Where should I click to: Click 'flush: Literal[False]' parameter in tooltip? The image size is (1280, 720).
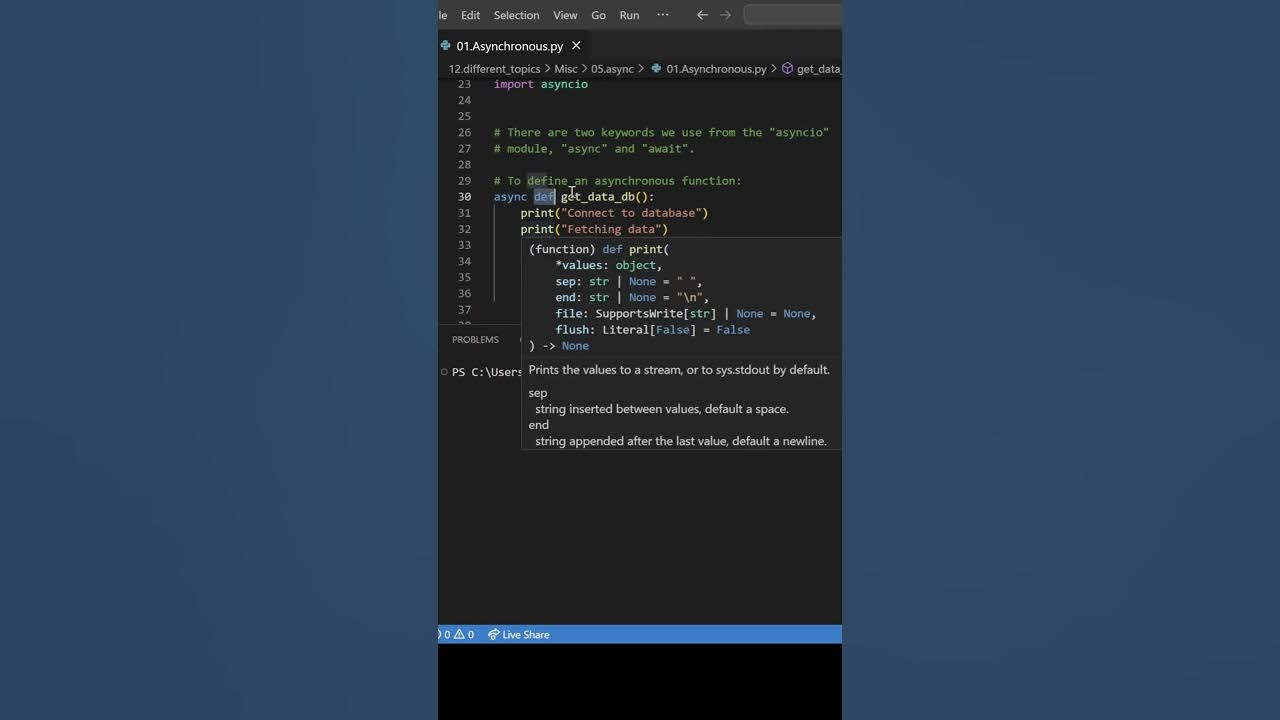(x=653, y=330)
